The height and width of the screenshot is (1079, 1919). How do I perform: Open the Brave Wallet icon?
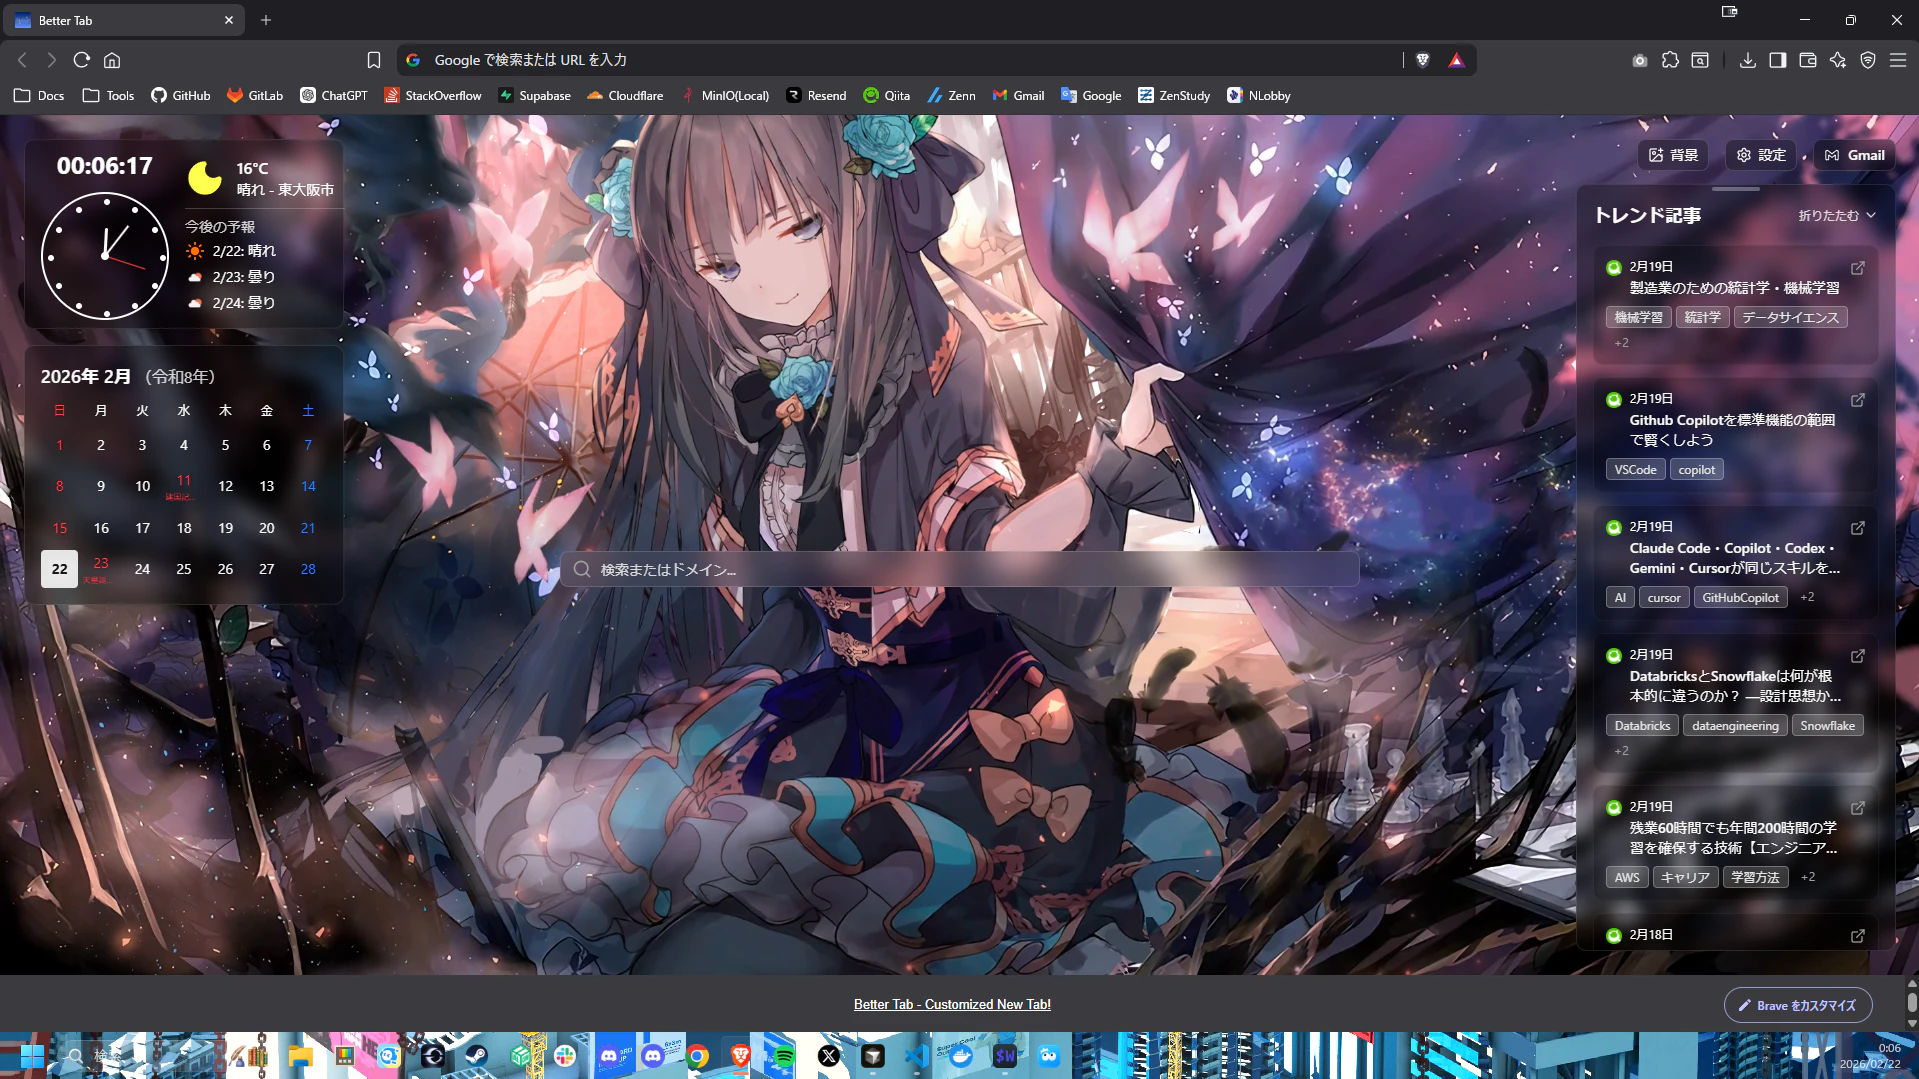pos(1807,60)
